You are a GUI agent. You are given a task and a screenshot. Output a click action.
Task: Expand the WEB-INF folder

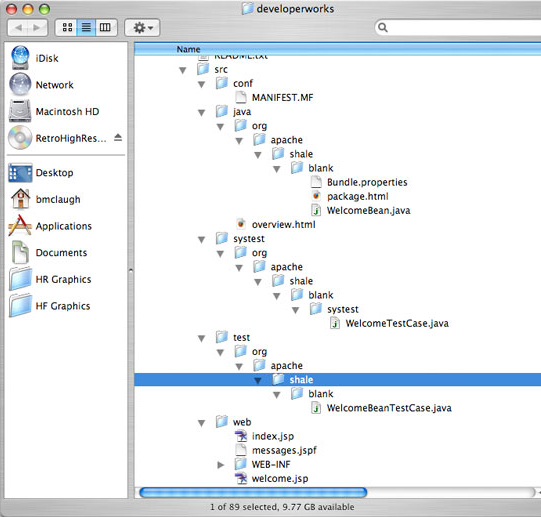pyautogui.click(x=221, y=465)
